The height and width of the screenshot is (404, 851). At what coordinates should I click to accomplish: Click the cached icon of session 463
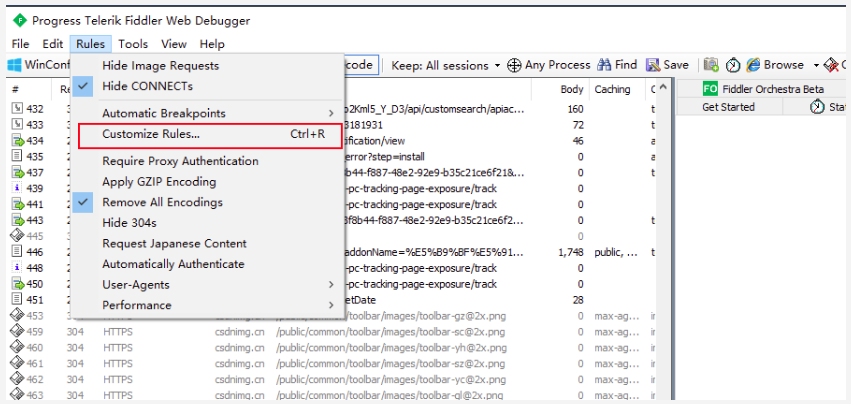[x=17, y=394]
